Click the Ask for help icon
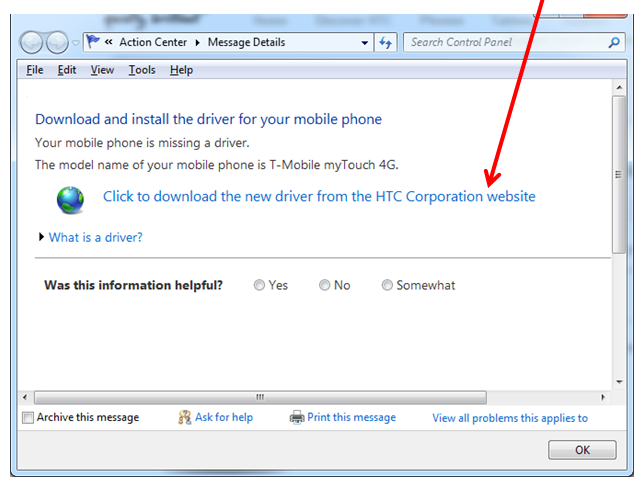The height and width of the screenshot is (483, 644). pyautogui.click(x=184, y=417)
